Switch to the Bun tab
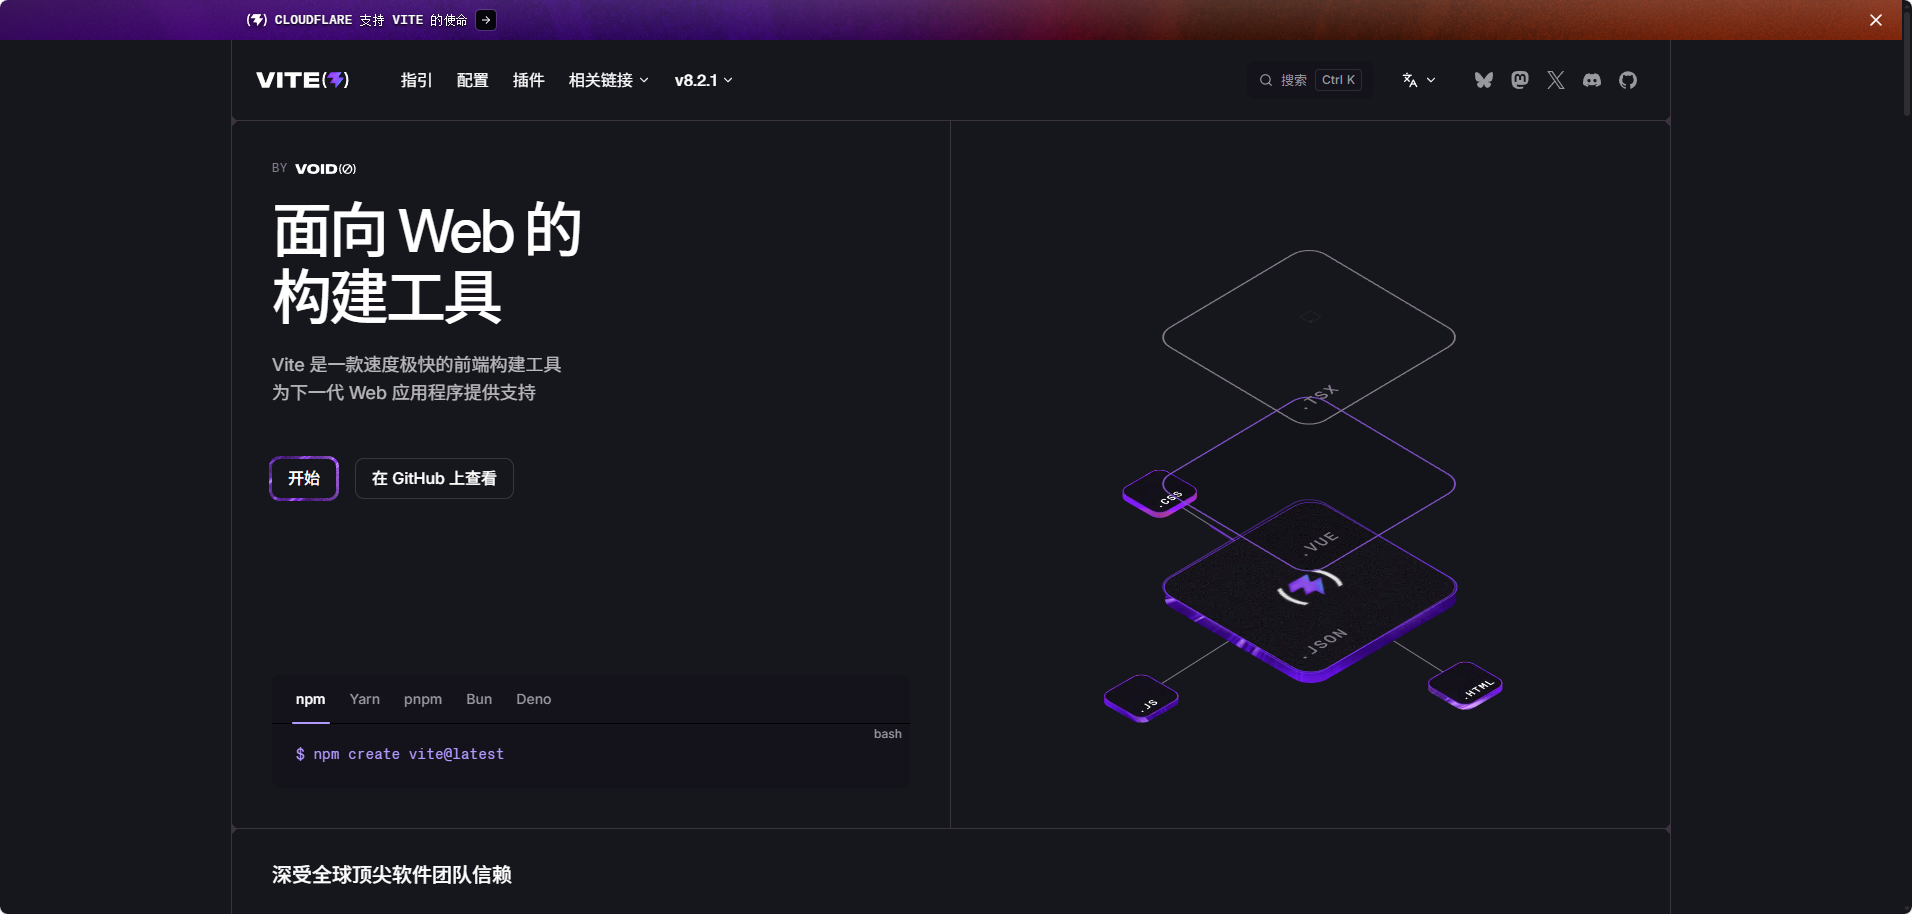The height and width of the screenshot is (914, 1912). pyautogui.click(x=479, y=699)
